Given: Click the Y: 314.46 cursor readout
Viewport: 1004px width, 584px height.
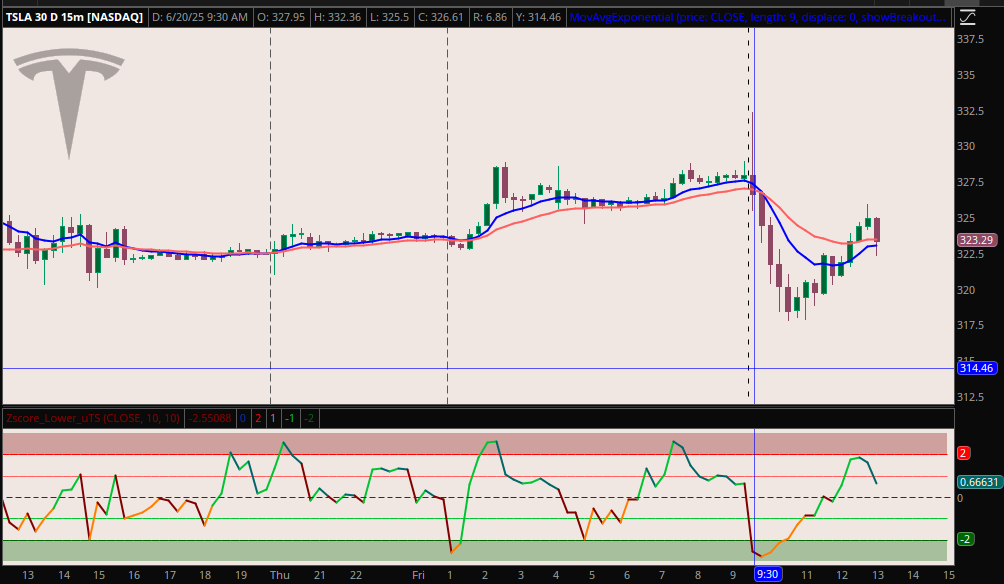Looking at the screenshot, I should coord(538,17).
